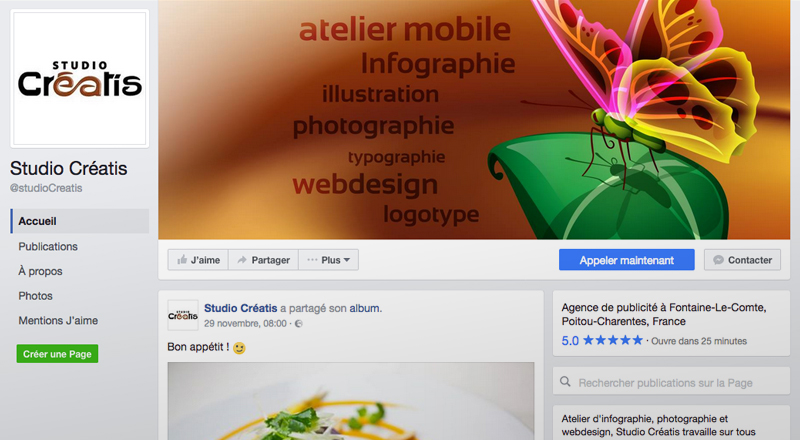Viewport: 800px width, 440px height.
Task: Click the share arrow icon on Partager
Action: point(242,260)
